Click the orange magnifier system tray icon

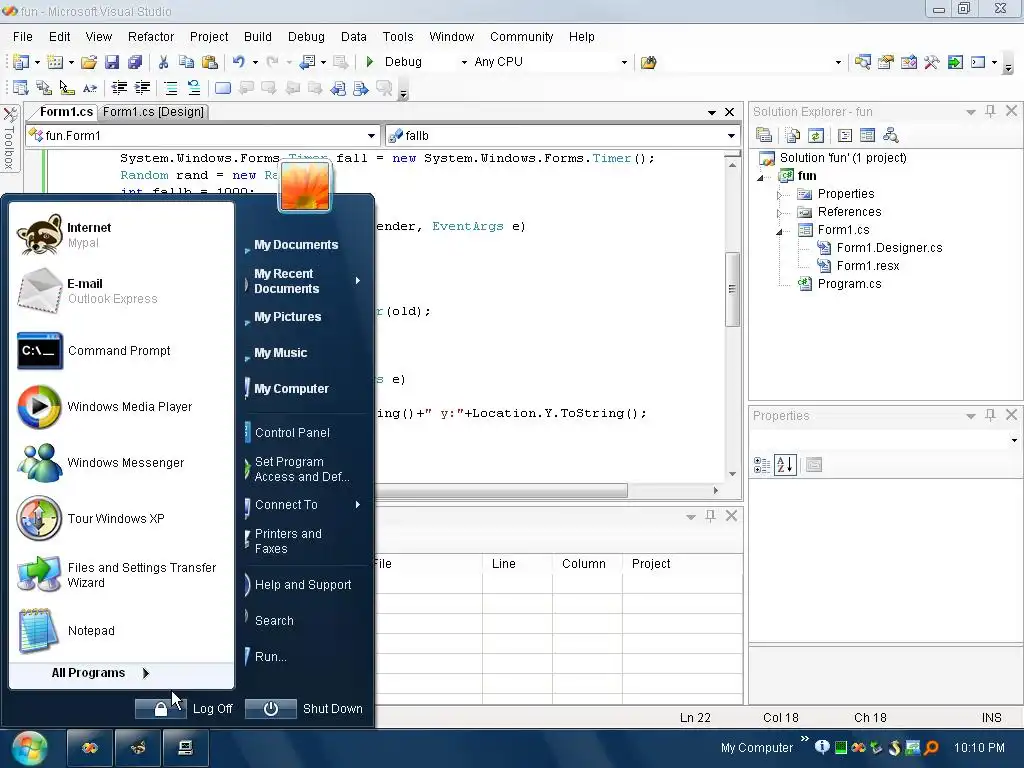point(932,748)
